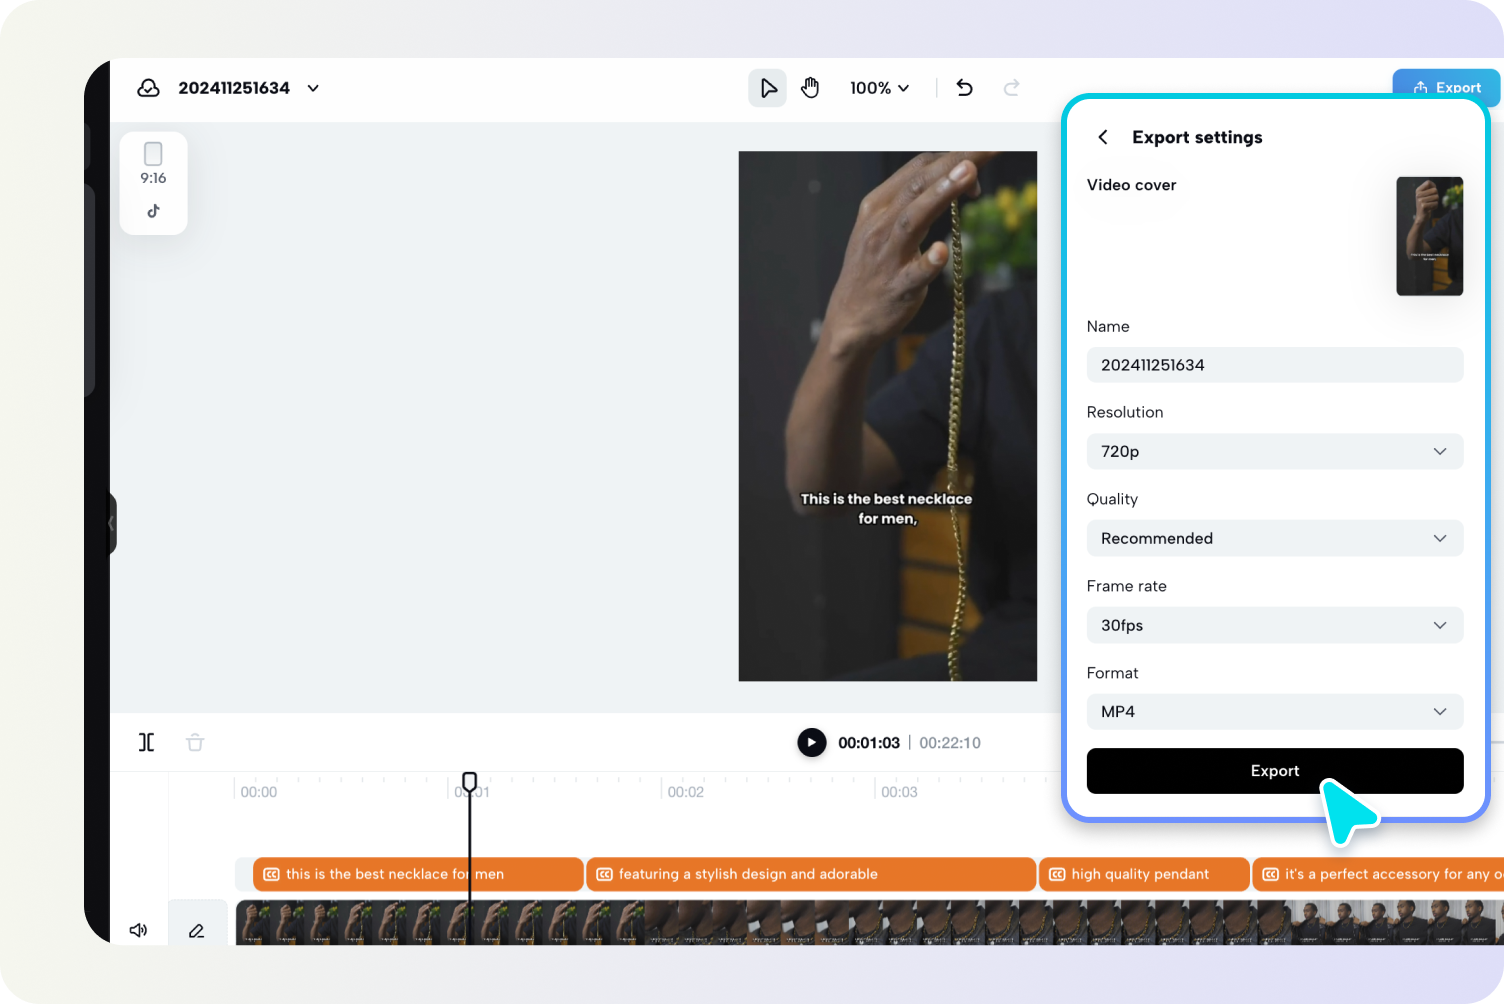Screen dimensions: 1504x1004
Task: Select the hand pan tool
Action: click(810, 88)
